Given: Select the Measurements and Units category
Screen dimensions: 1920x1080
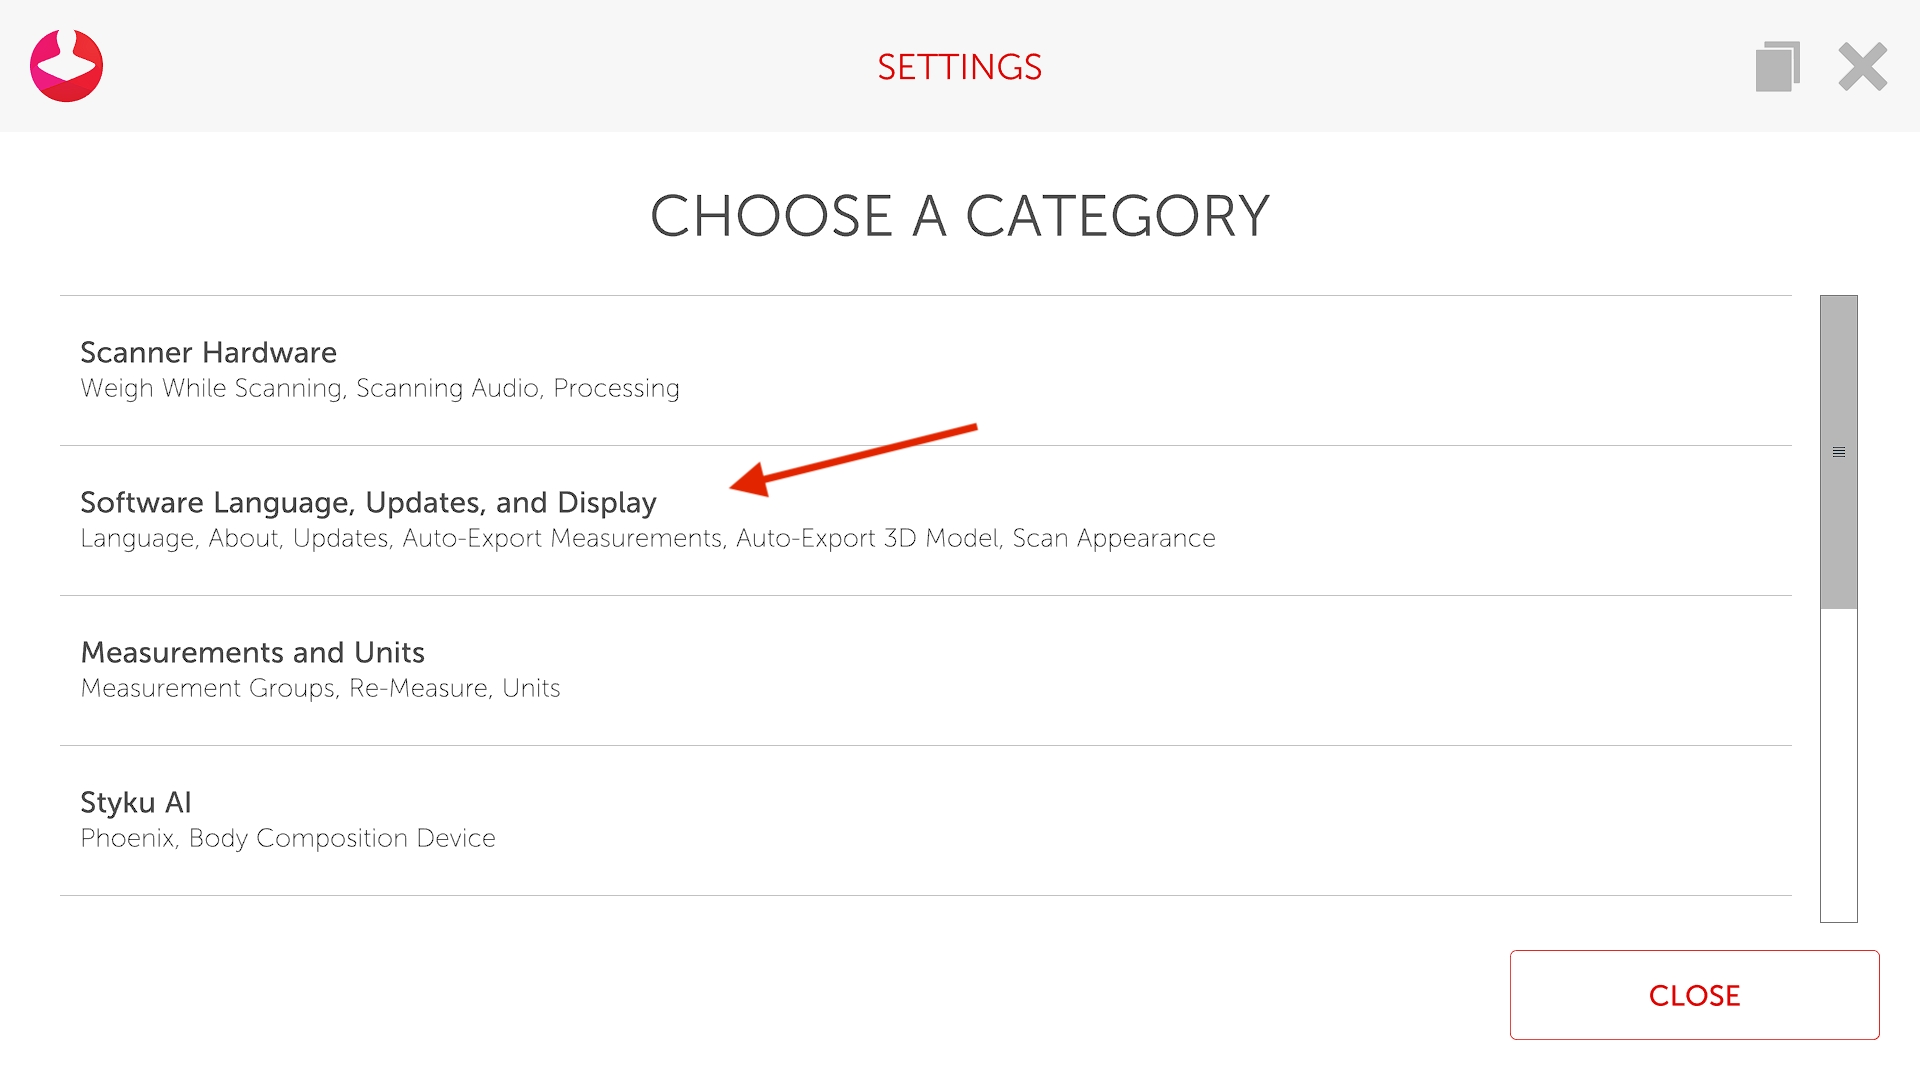Looking at the screenshot, I should tap(252, 653).
